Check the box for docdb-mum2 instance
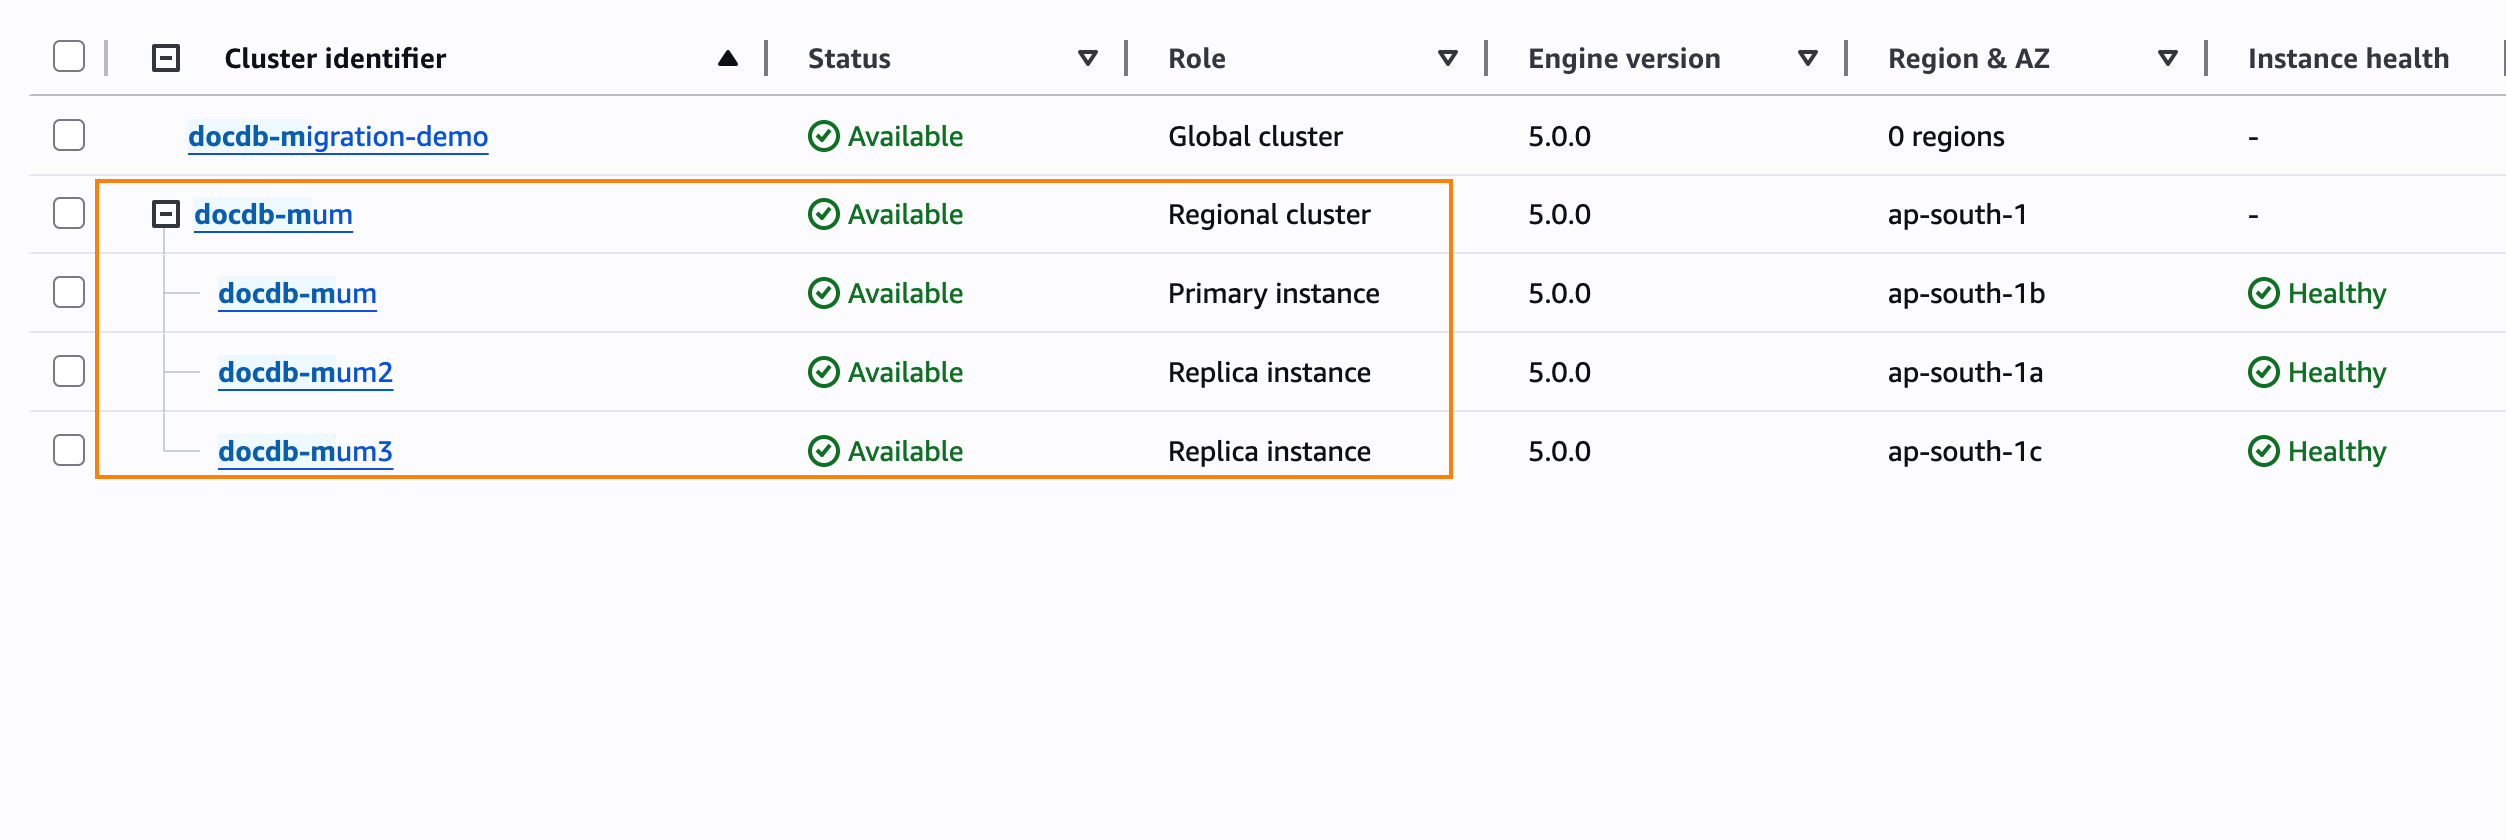Screen dimensions: 2506x840 click(x=69, y=371)
